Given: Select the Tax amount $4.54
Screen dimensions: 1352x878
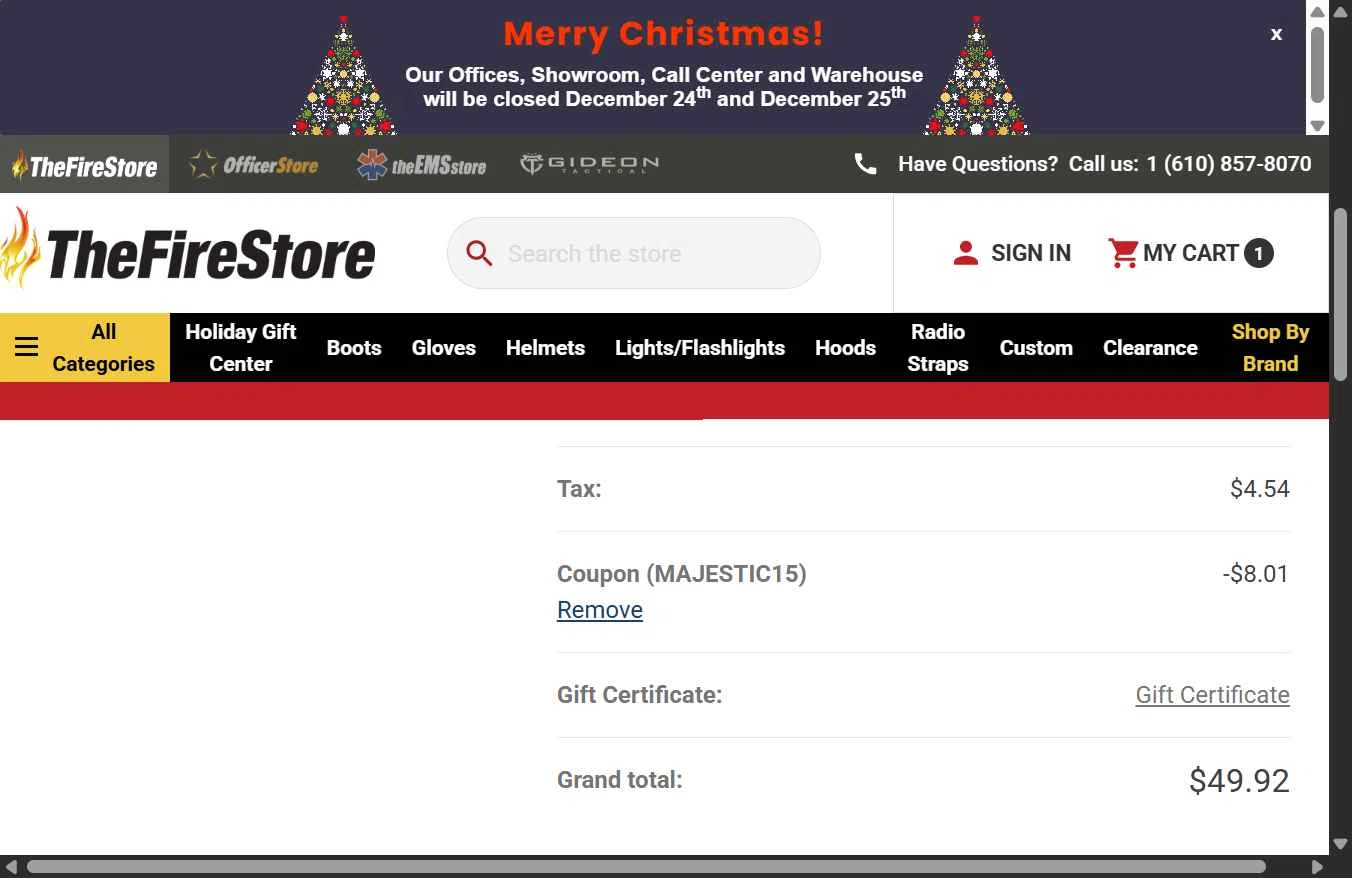Looking at the screenshot, I should (x=1260, y=489).
